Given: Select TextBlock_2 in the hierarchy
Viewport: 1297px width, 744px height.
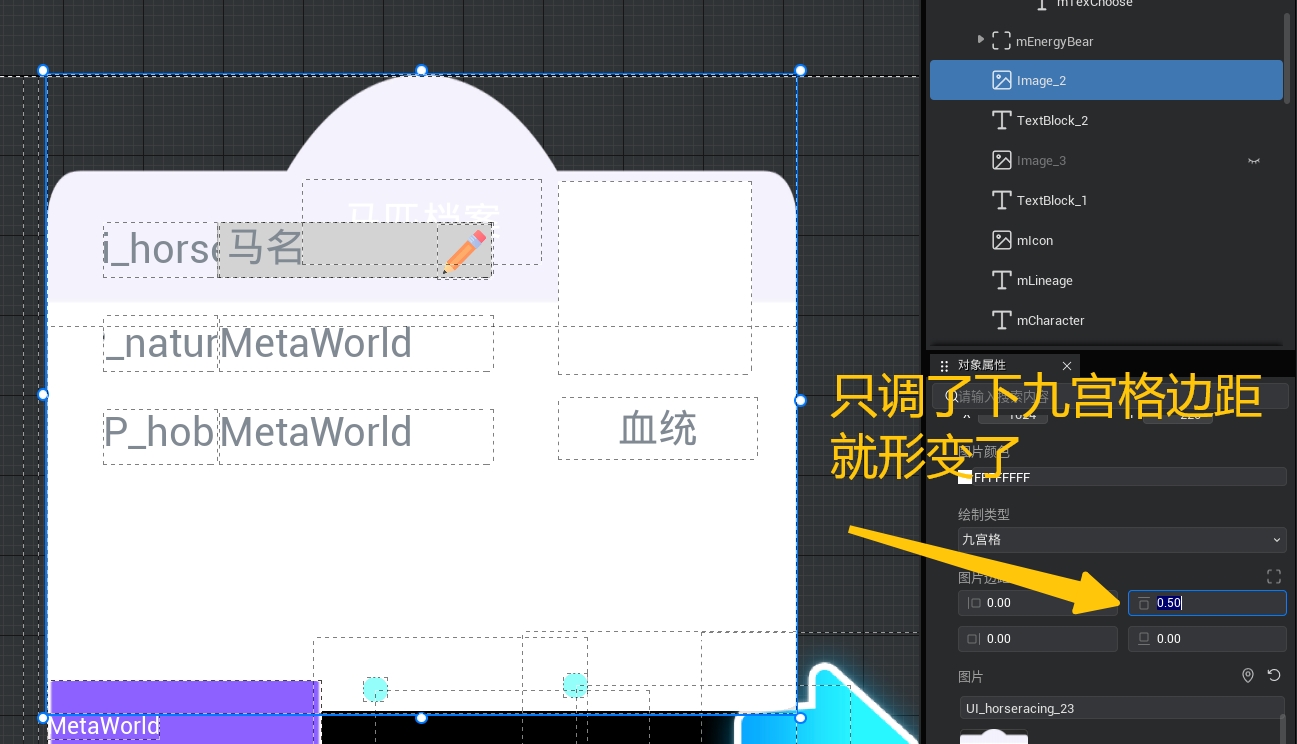Looking at the screenshot, I should [x=1106, y=120].
